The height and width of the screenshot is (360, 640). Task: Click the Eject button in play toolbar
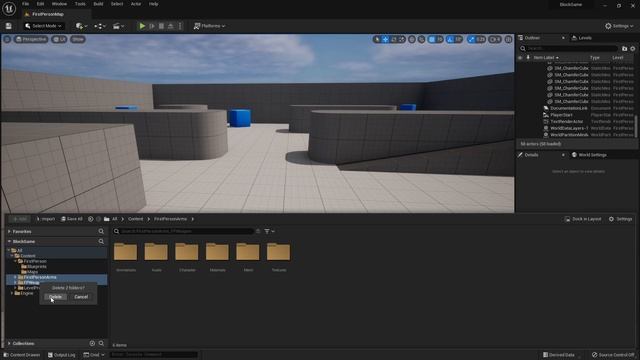(x=171, y=26)
